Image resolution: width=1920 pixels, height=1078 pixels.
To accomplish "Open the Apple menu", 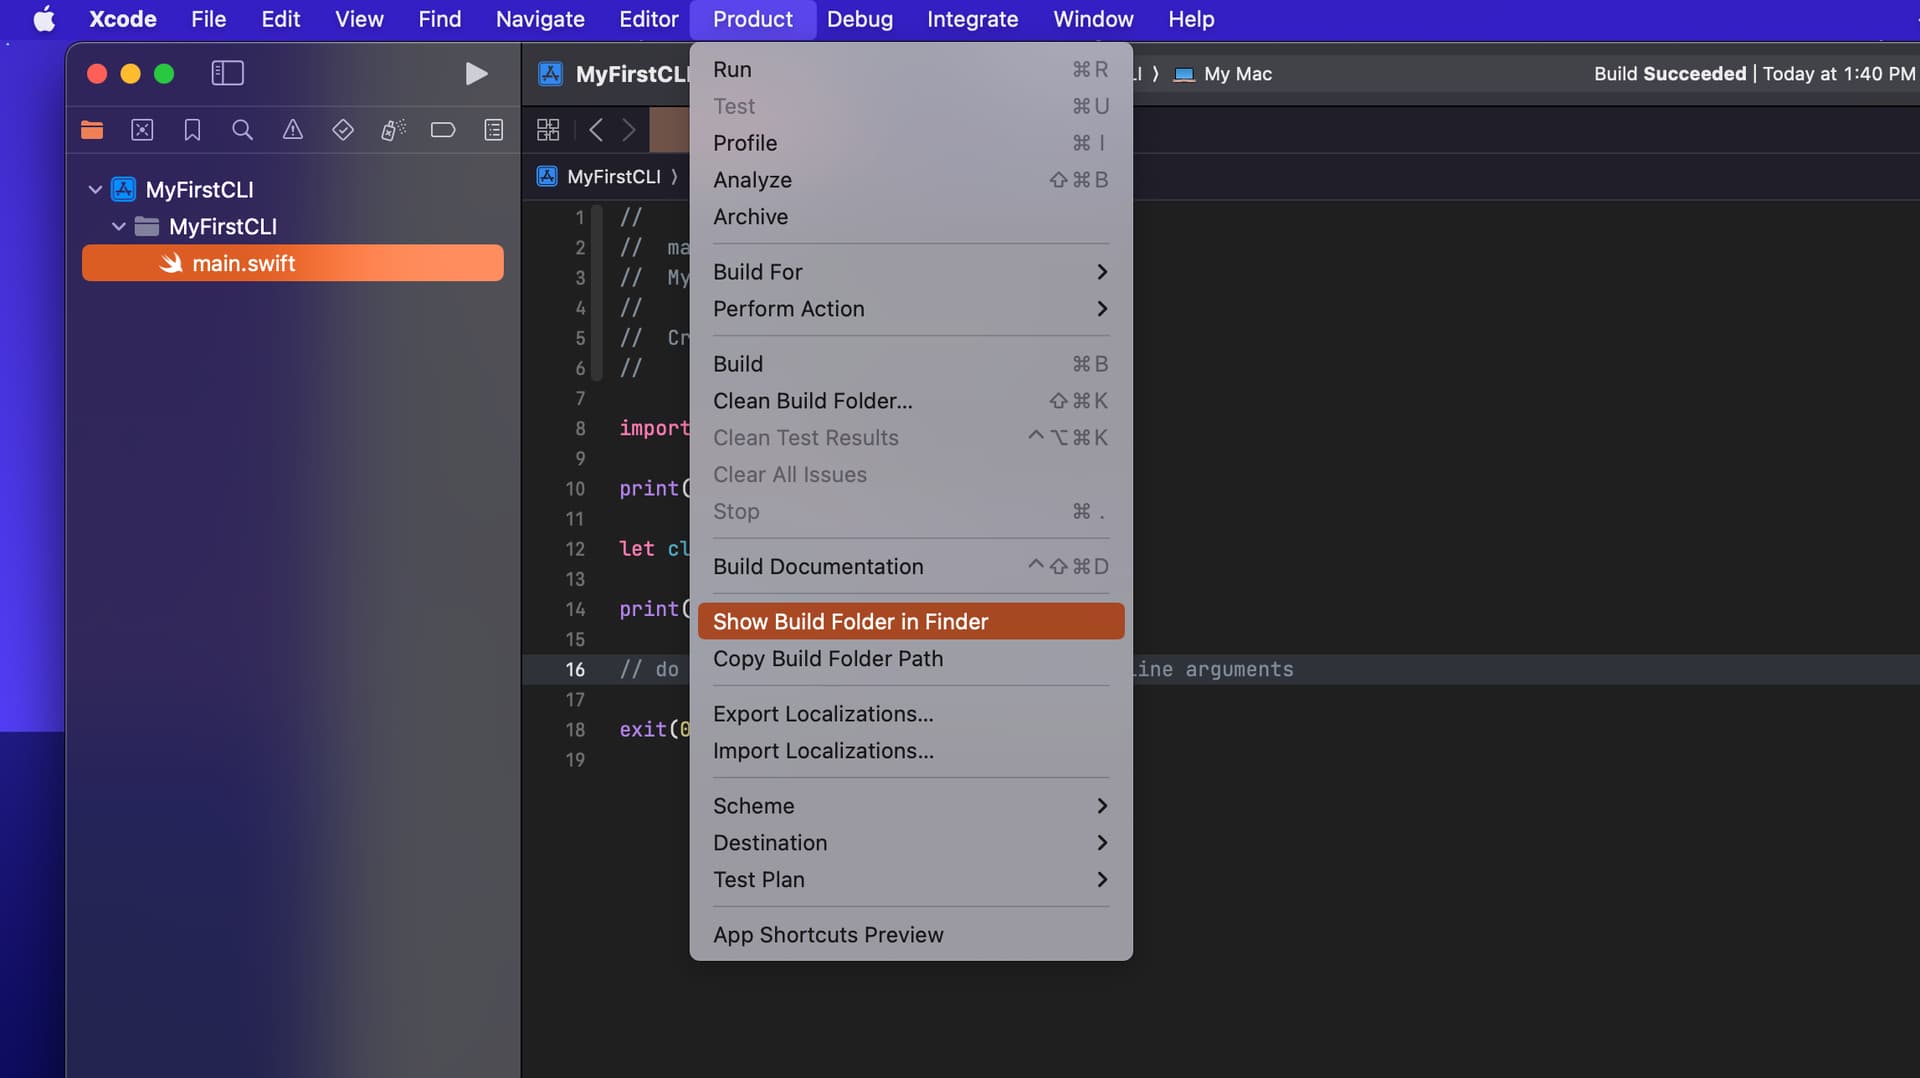I will point(44,19).
